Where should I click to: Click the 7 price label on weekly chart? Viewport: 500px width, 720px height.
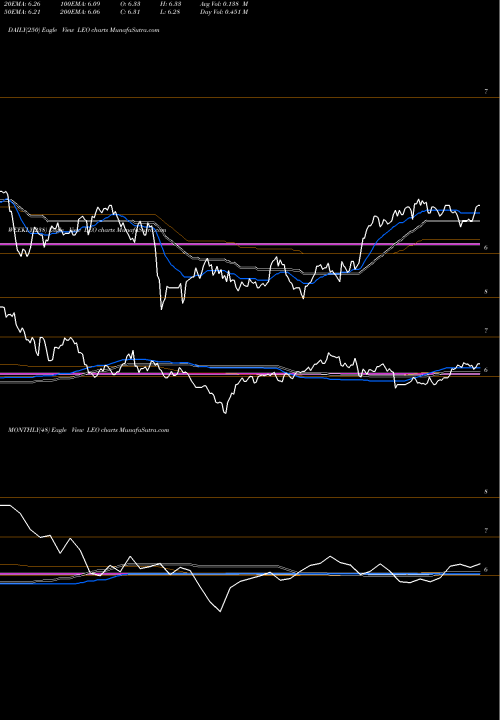[486, 331]
